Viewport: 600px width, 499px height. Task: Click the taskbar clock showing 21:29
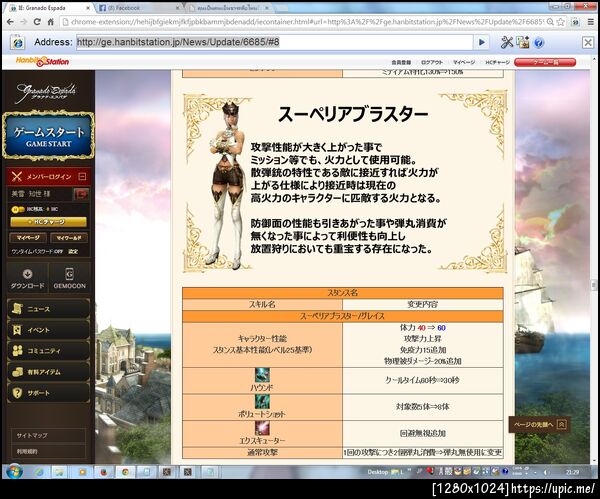point(573,472)
